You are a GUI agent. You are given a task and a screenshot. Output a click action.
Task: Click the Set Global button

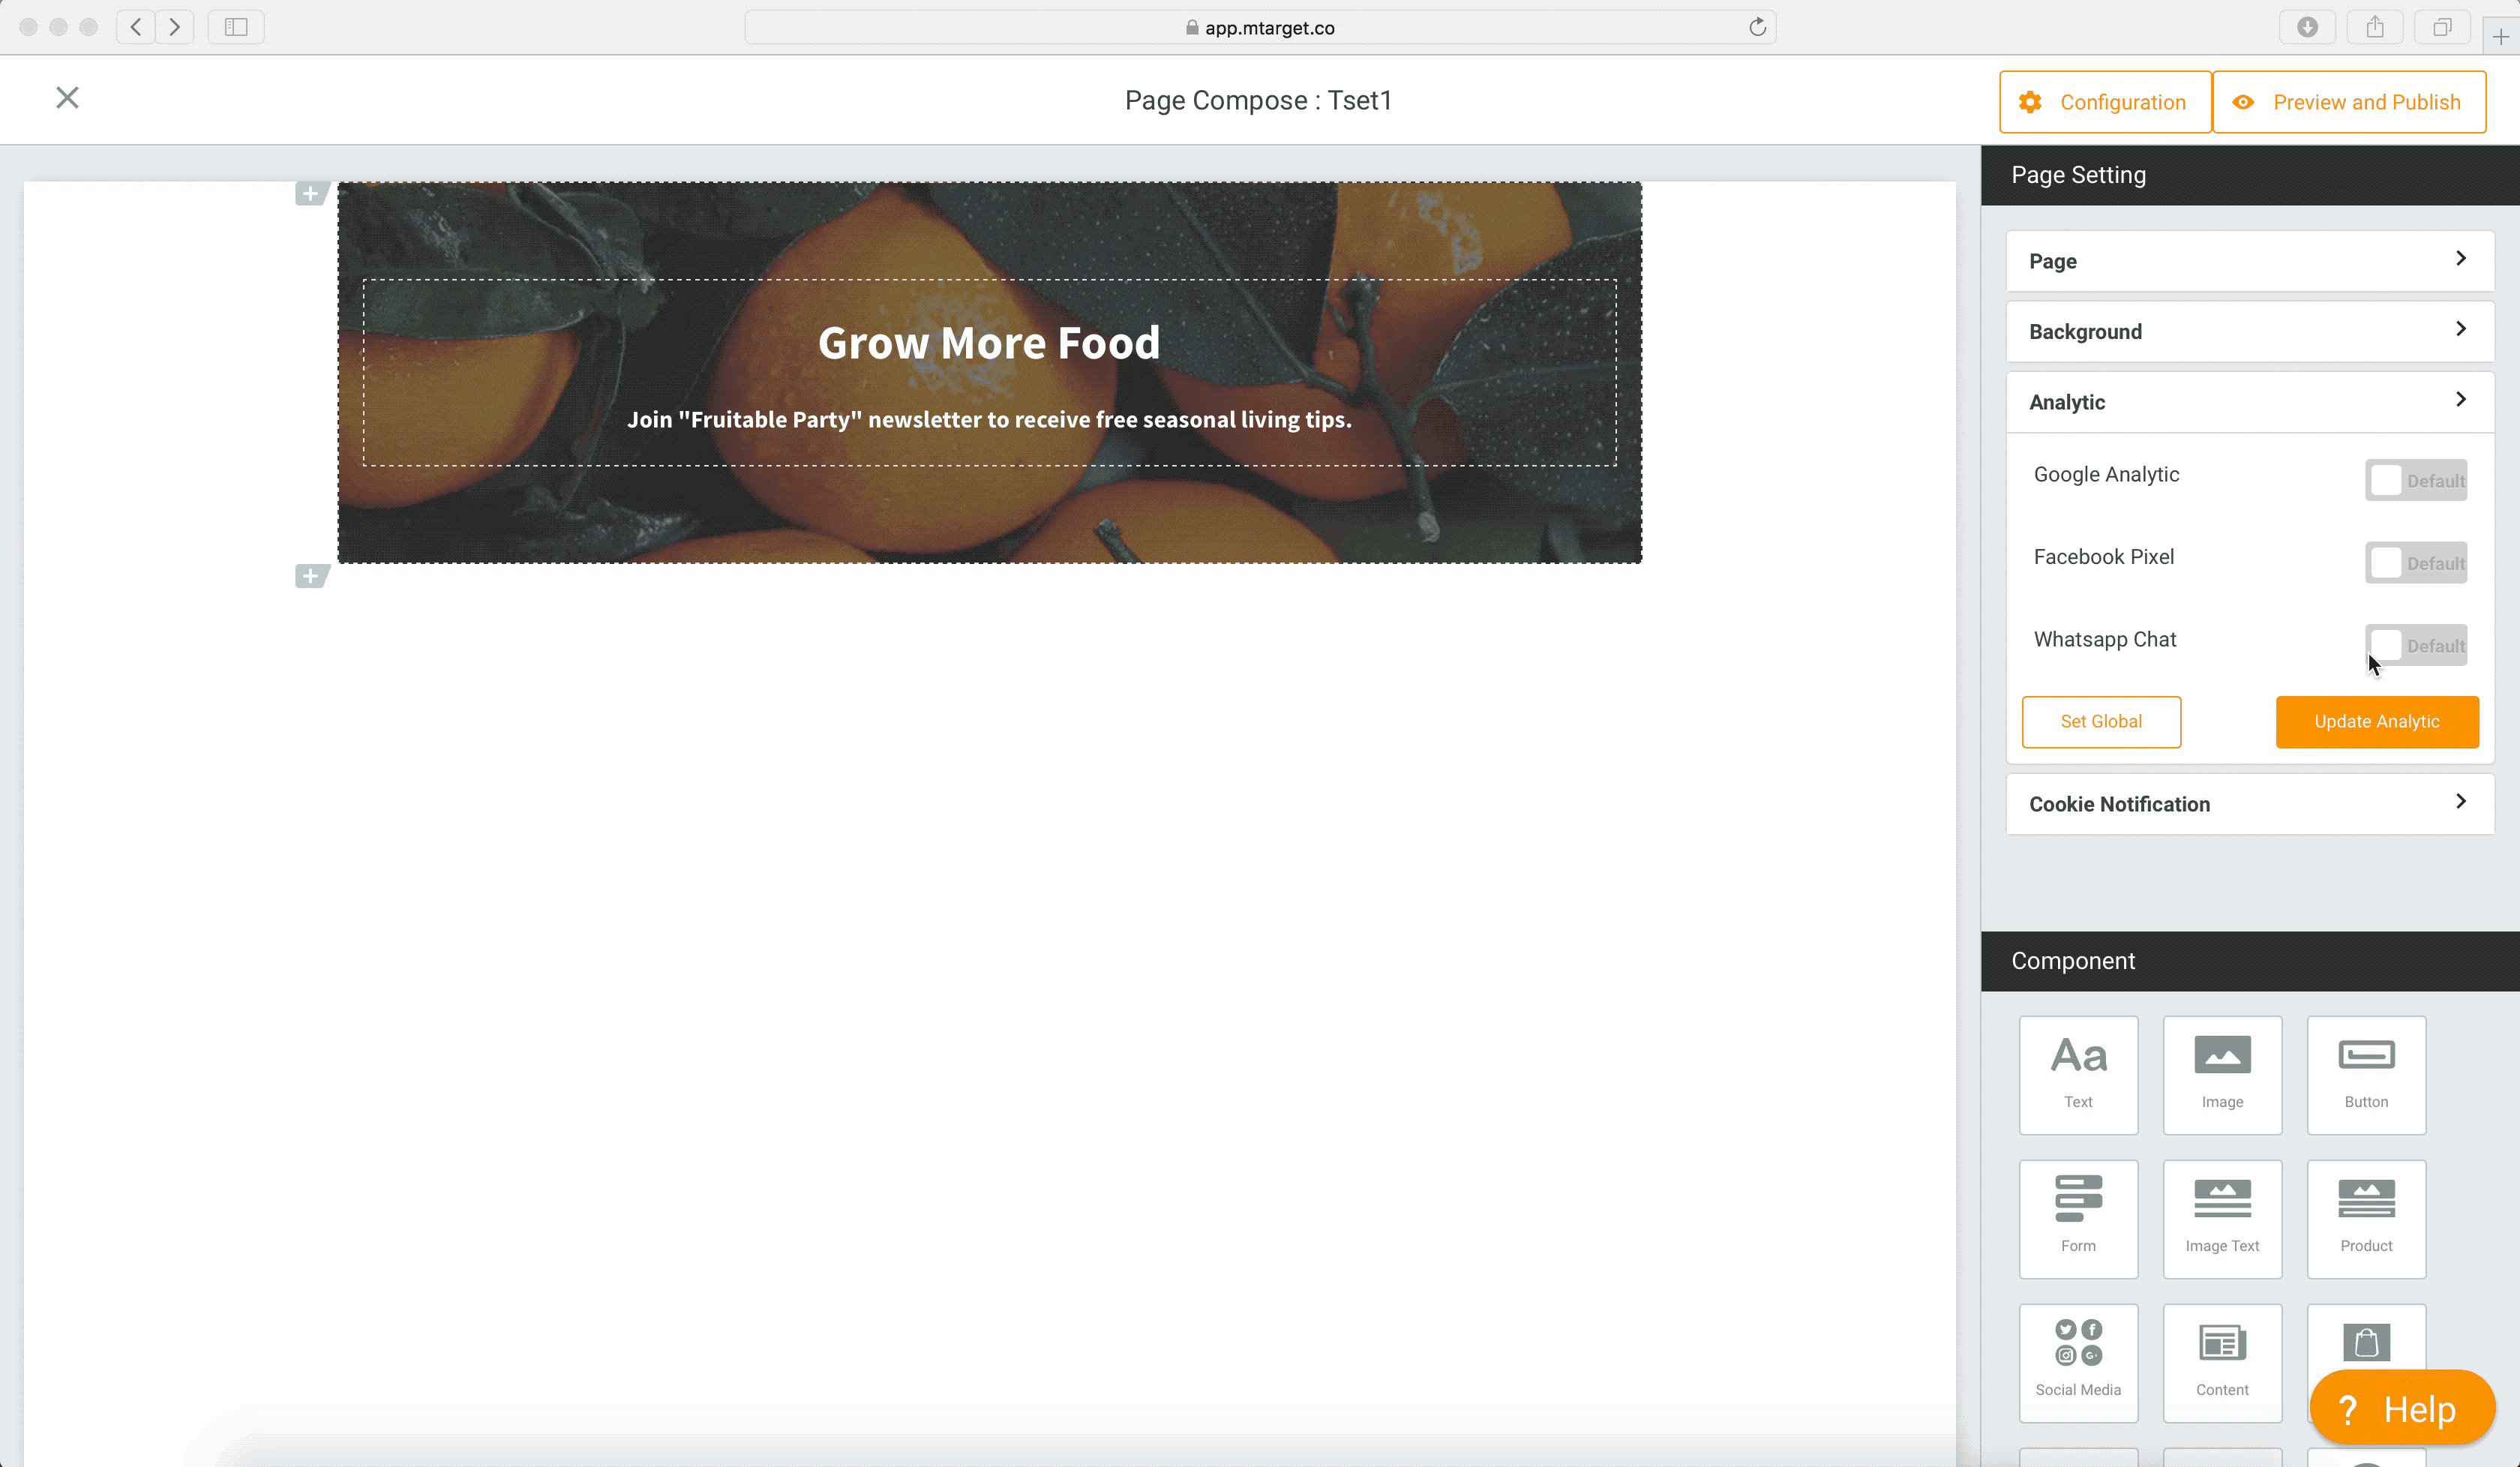point(2100,722)
